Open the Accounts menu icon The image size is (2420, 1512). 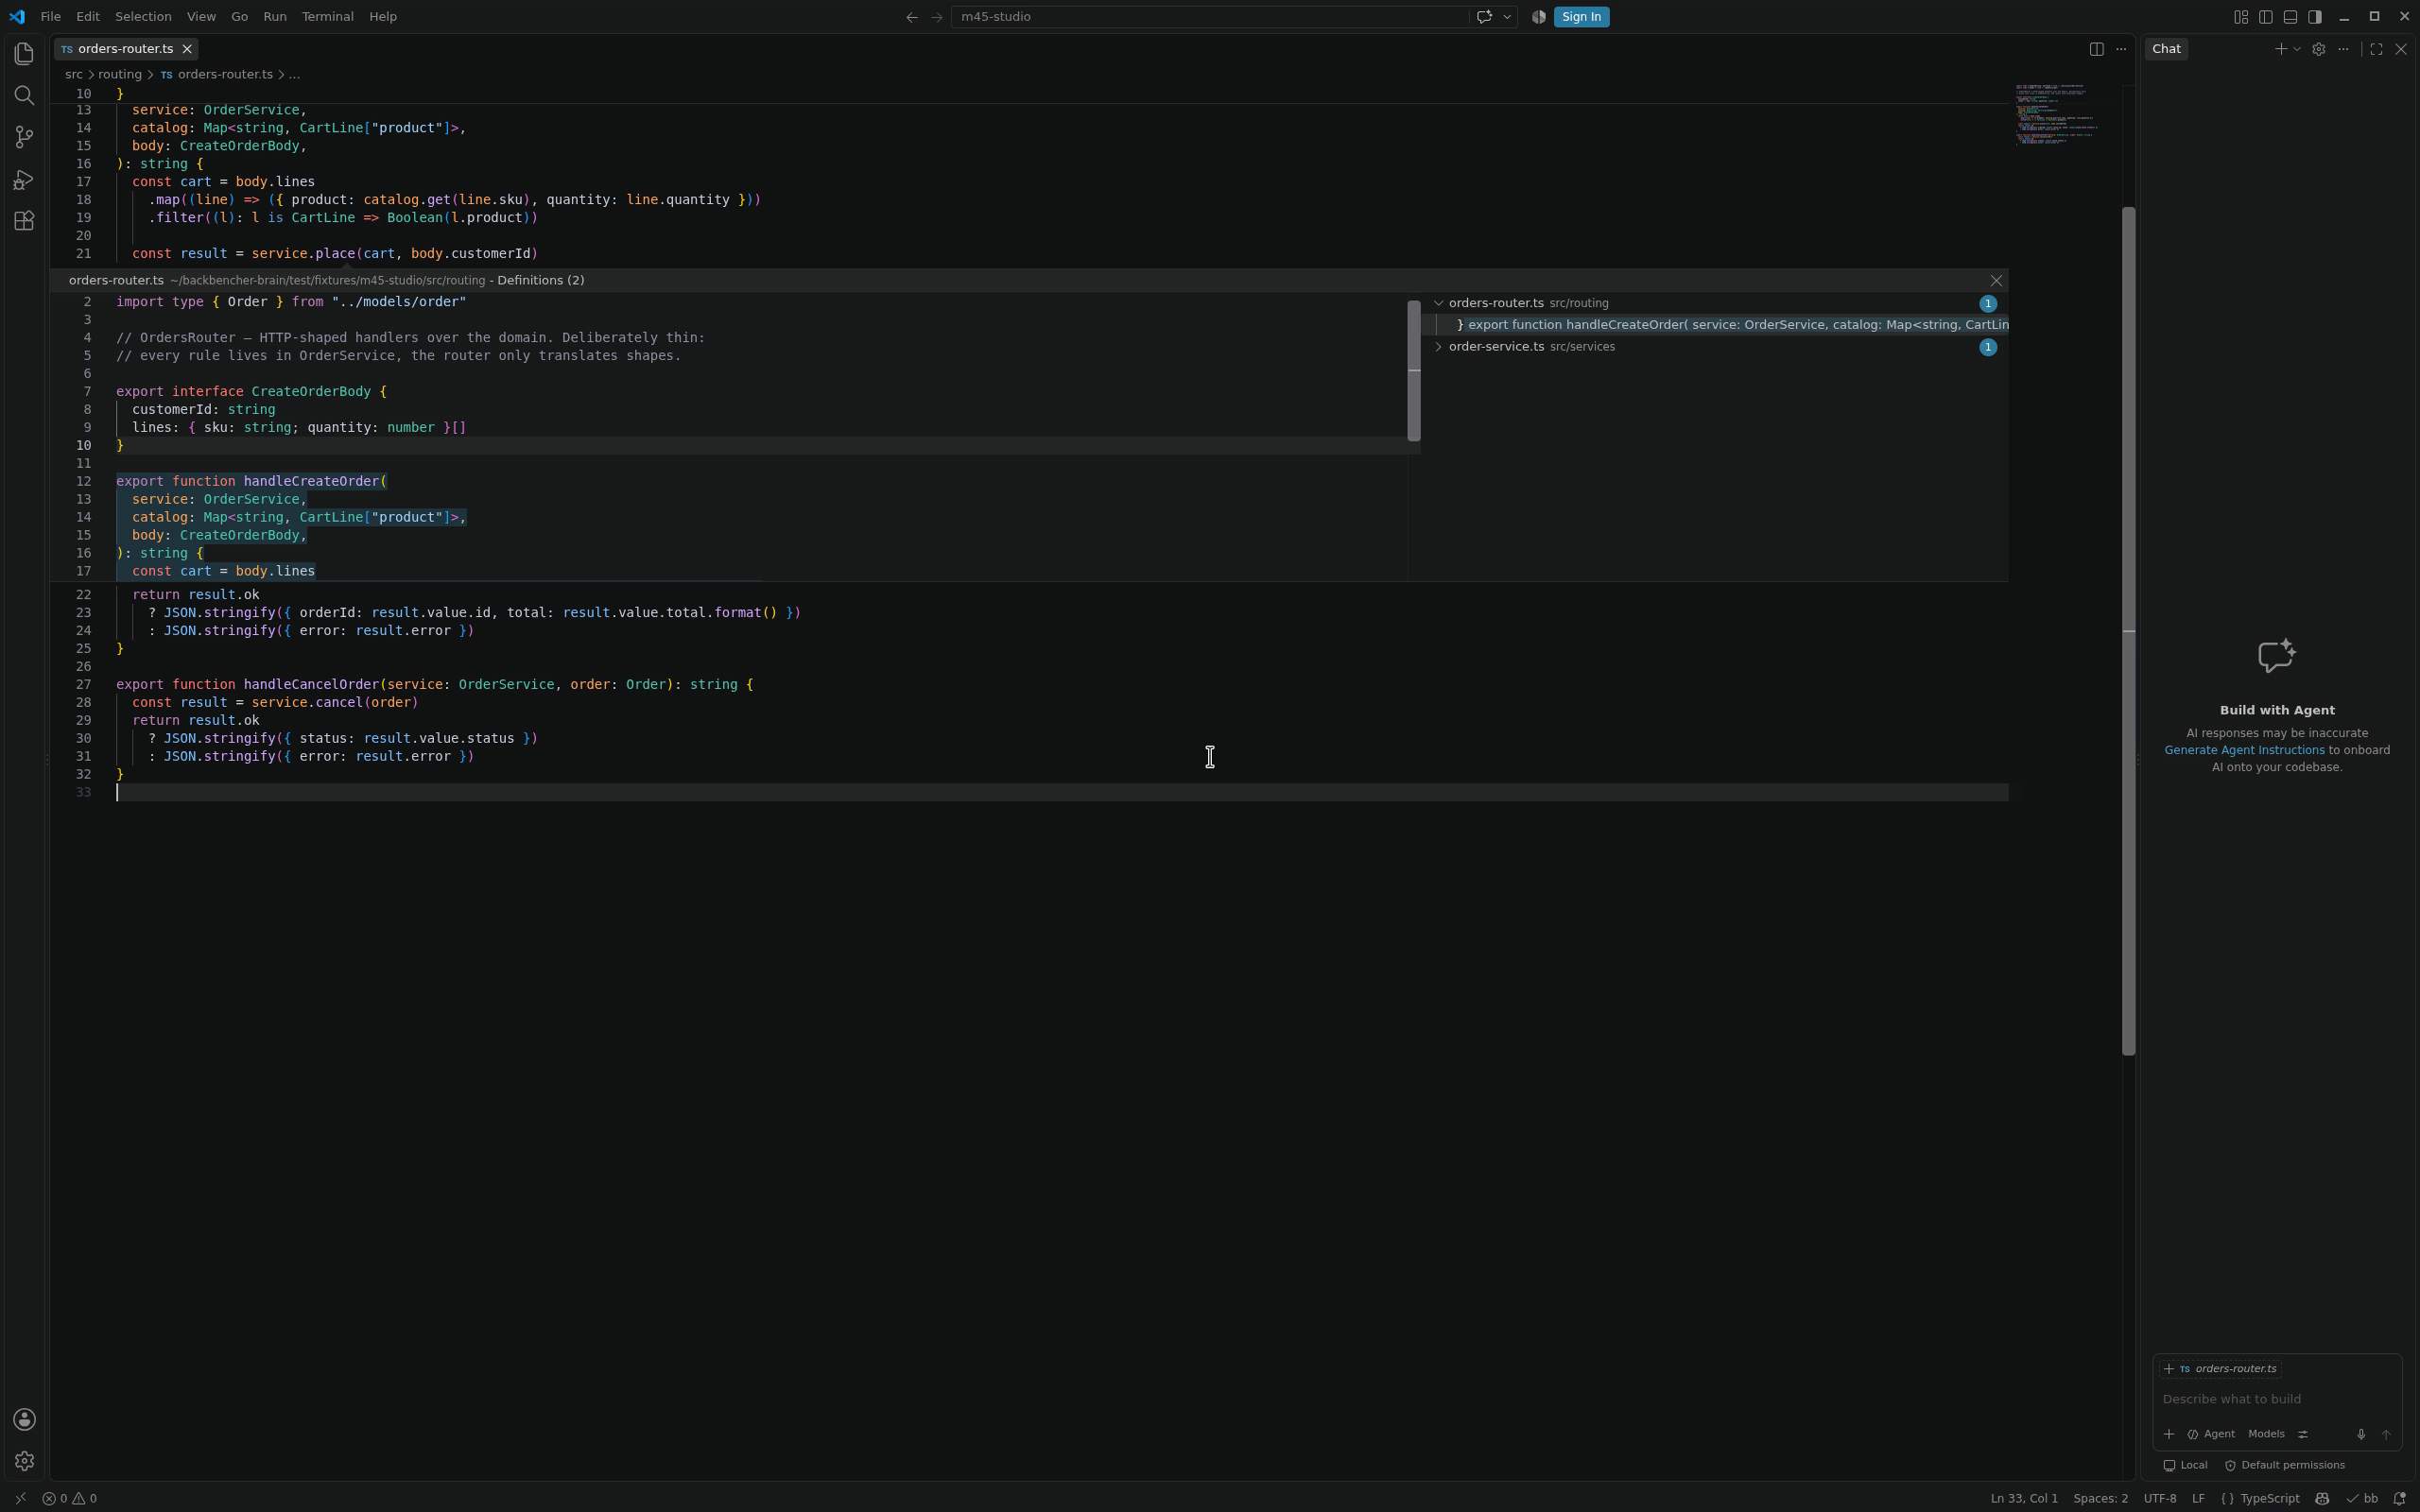point(24,1419)
